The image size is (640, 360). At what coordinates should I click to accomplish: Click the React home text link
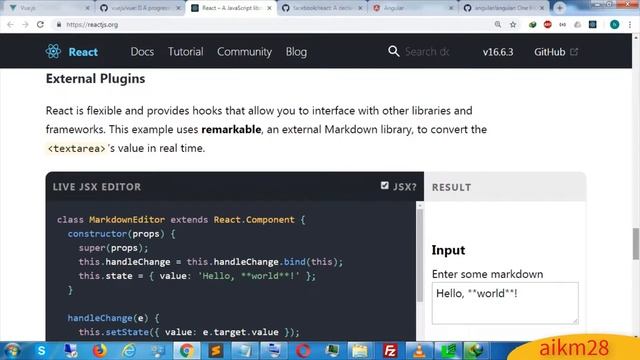83,52
